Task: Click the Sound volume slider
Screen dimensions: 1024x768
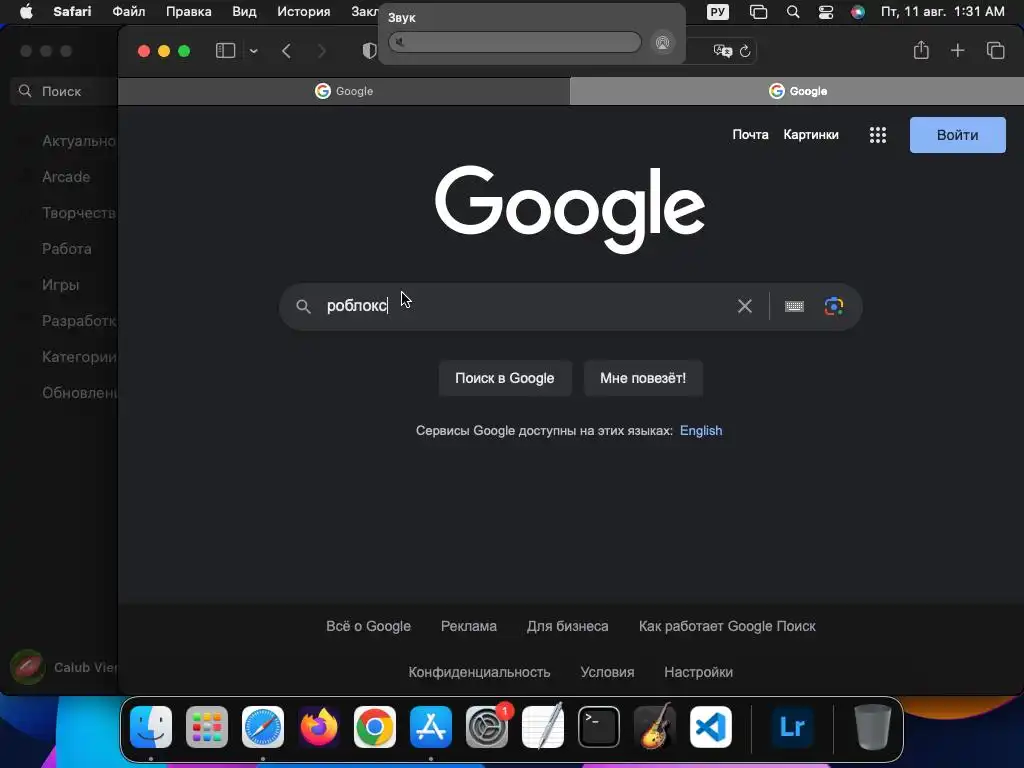Action: 515,42
